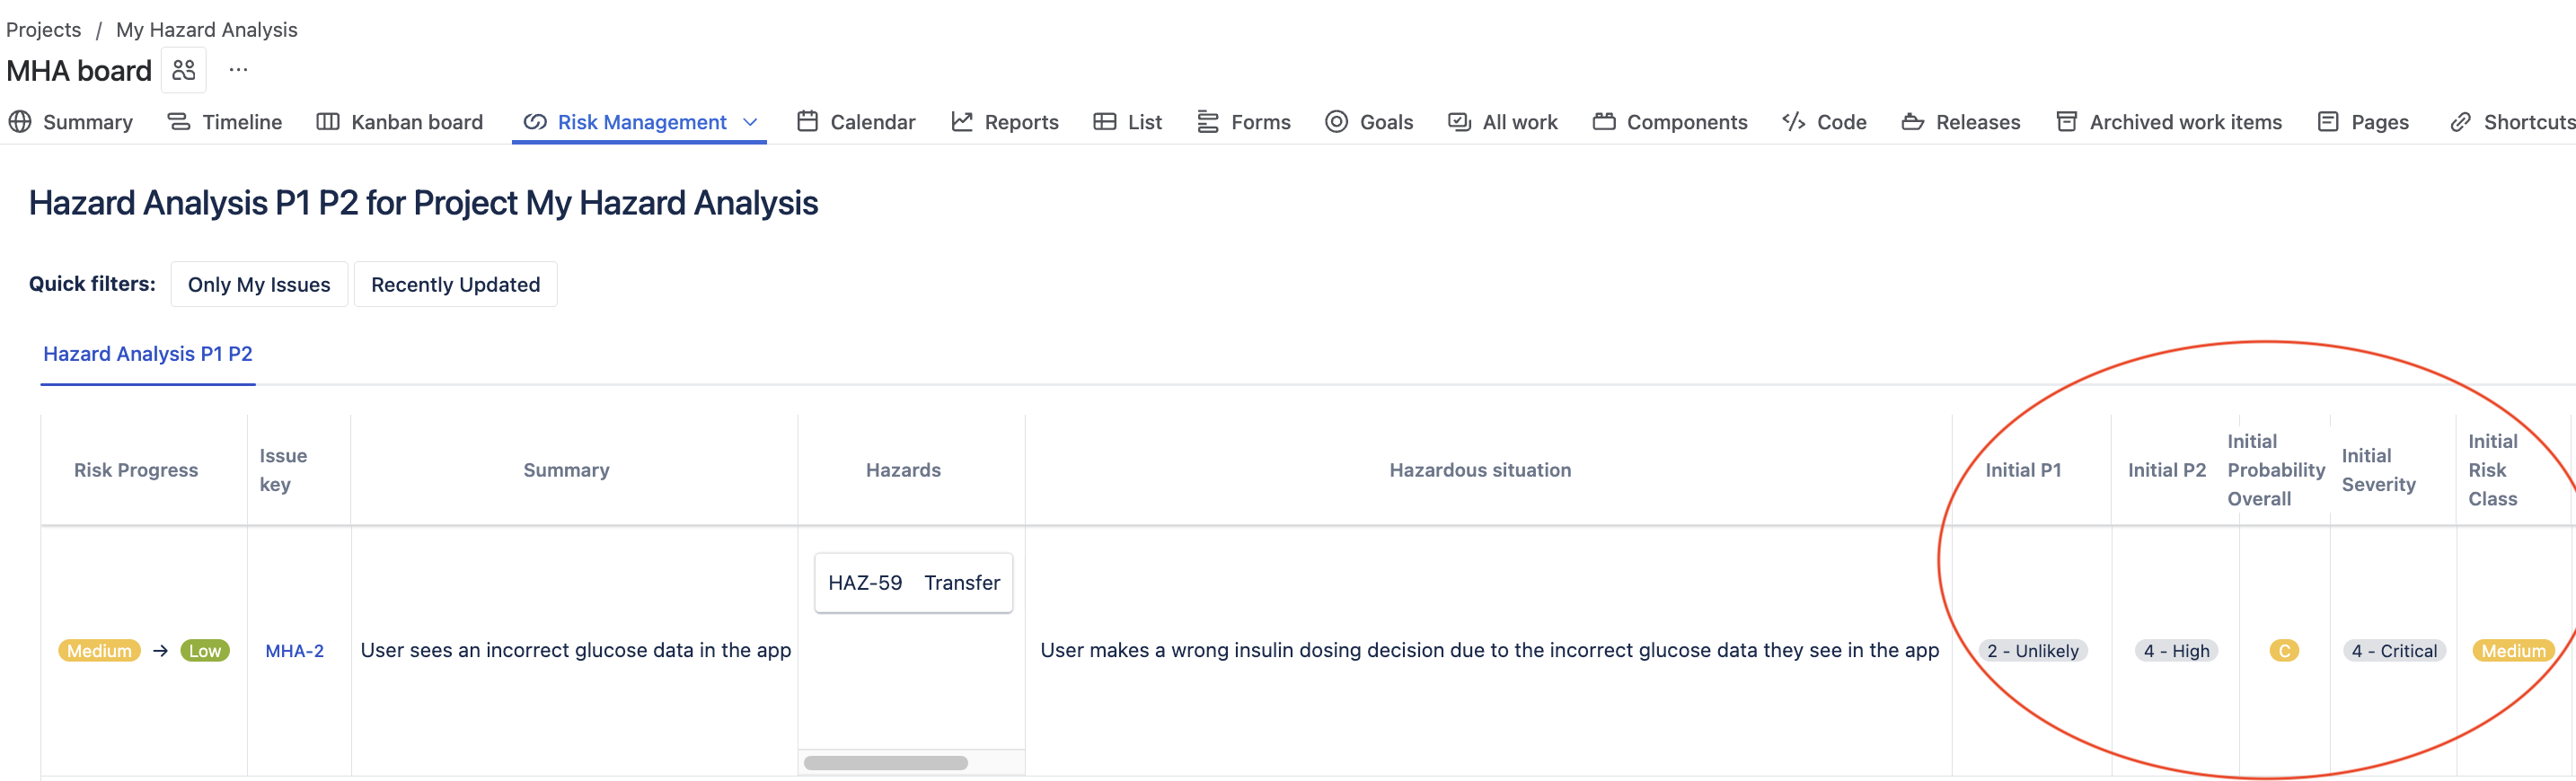Click the Pages document icon
Screen dimensions: 2576x781
pos(2328,122)
